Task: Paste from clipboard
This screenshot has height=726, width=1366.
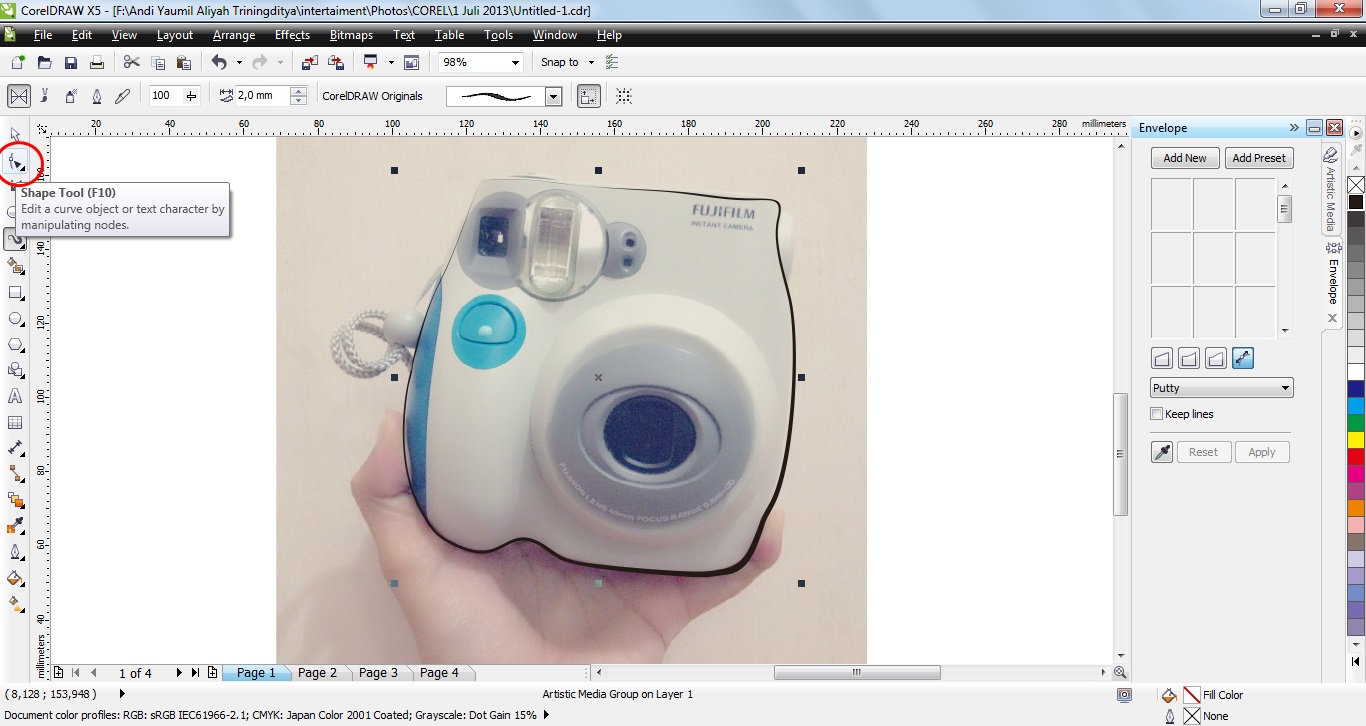Action: pyautogui.click(x=184, y=62)
